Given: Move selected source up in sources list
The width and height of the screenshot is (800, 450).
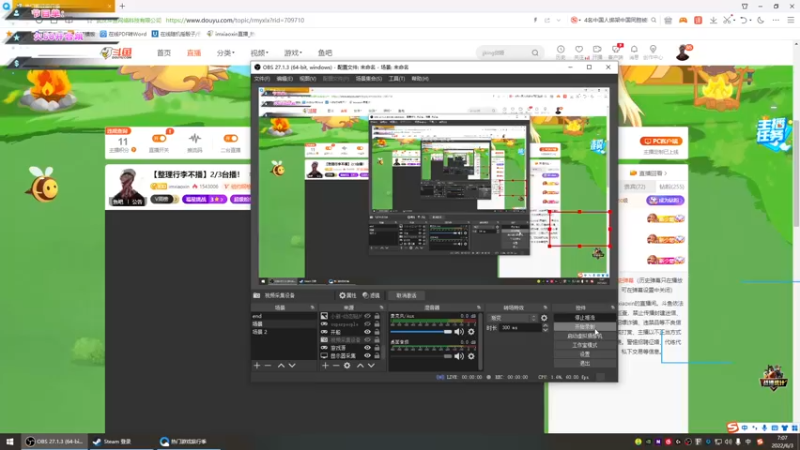Looking at the screenshot, I should (360, 365).
